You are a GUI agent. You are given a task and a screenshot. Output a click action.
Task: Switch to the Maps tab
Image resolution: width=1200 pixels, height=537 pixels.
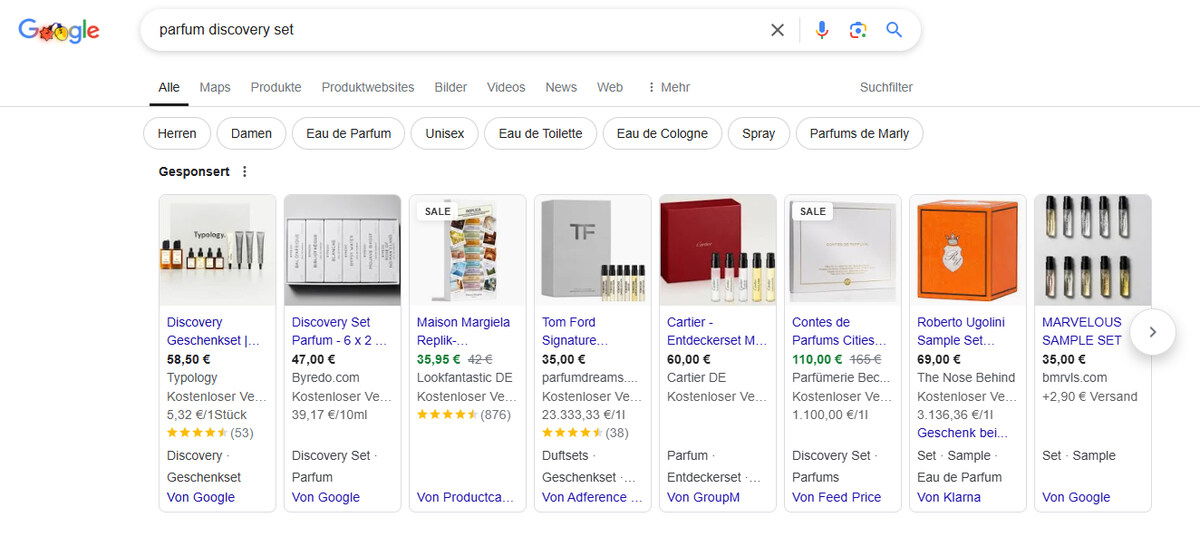(x=215, y=87)
